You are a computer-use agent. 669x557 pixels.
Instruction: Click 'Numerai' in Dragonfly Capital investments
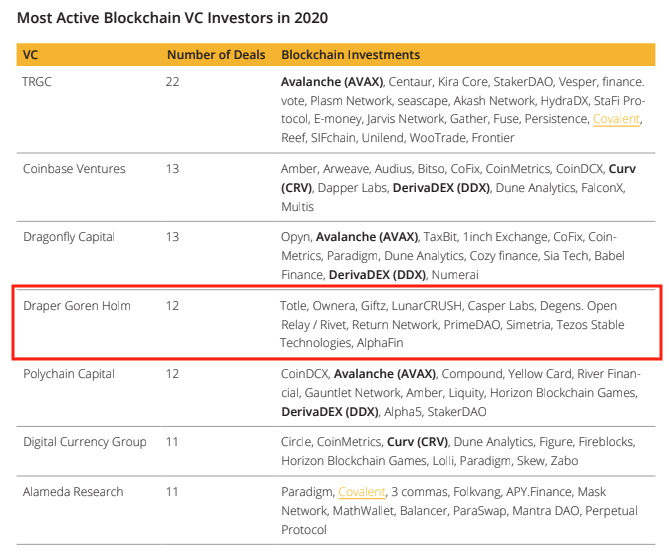click(455, 275)
